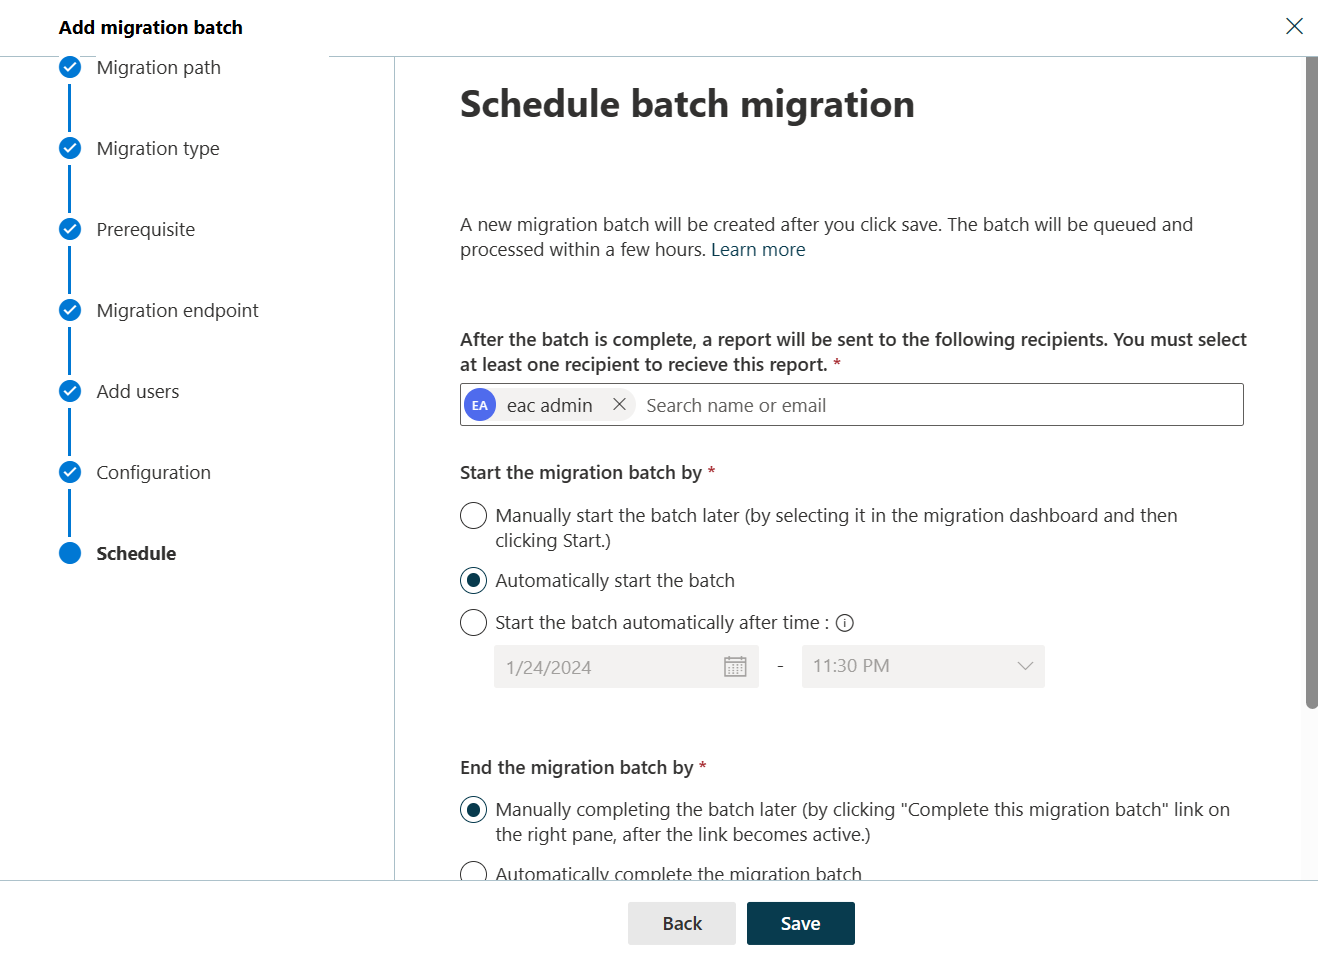1318x957 pixels.
Task: Remove eac admin recipient with X icon
Action: 619,404
